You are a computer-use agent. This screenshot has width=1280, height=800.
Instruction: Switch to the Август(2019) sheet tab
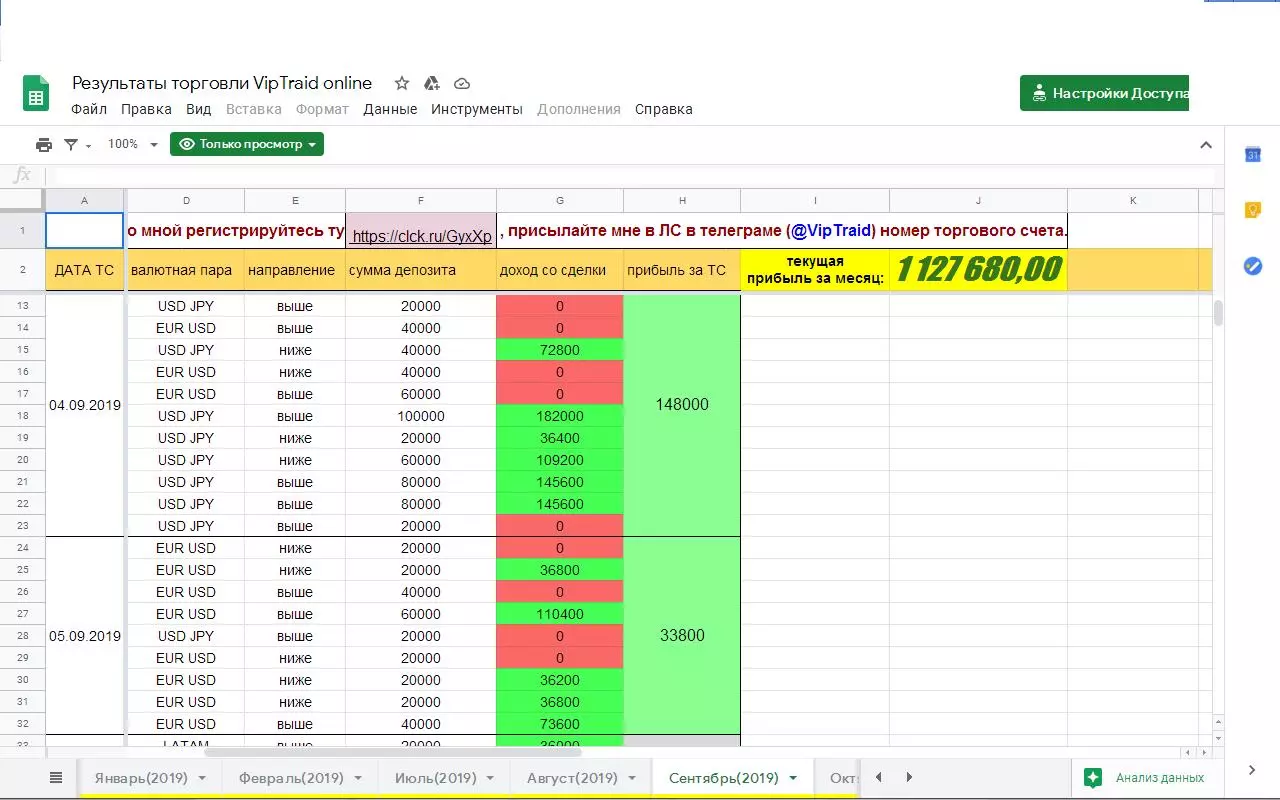coord(572,778)
